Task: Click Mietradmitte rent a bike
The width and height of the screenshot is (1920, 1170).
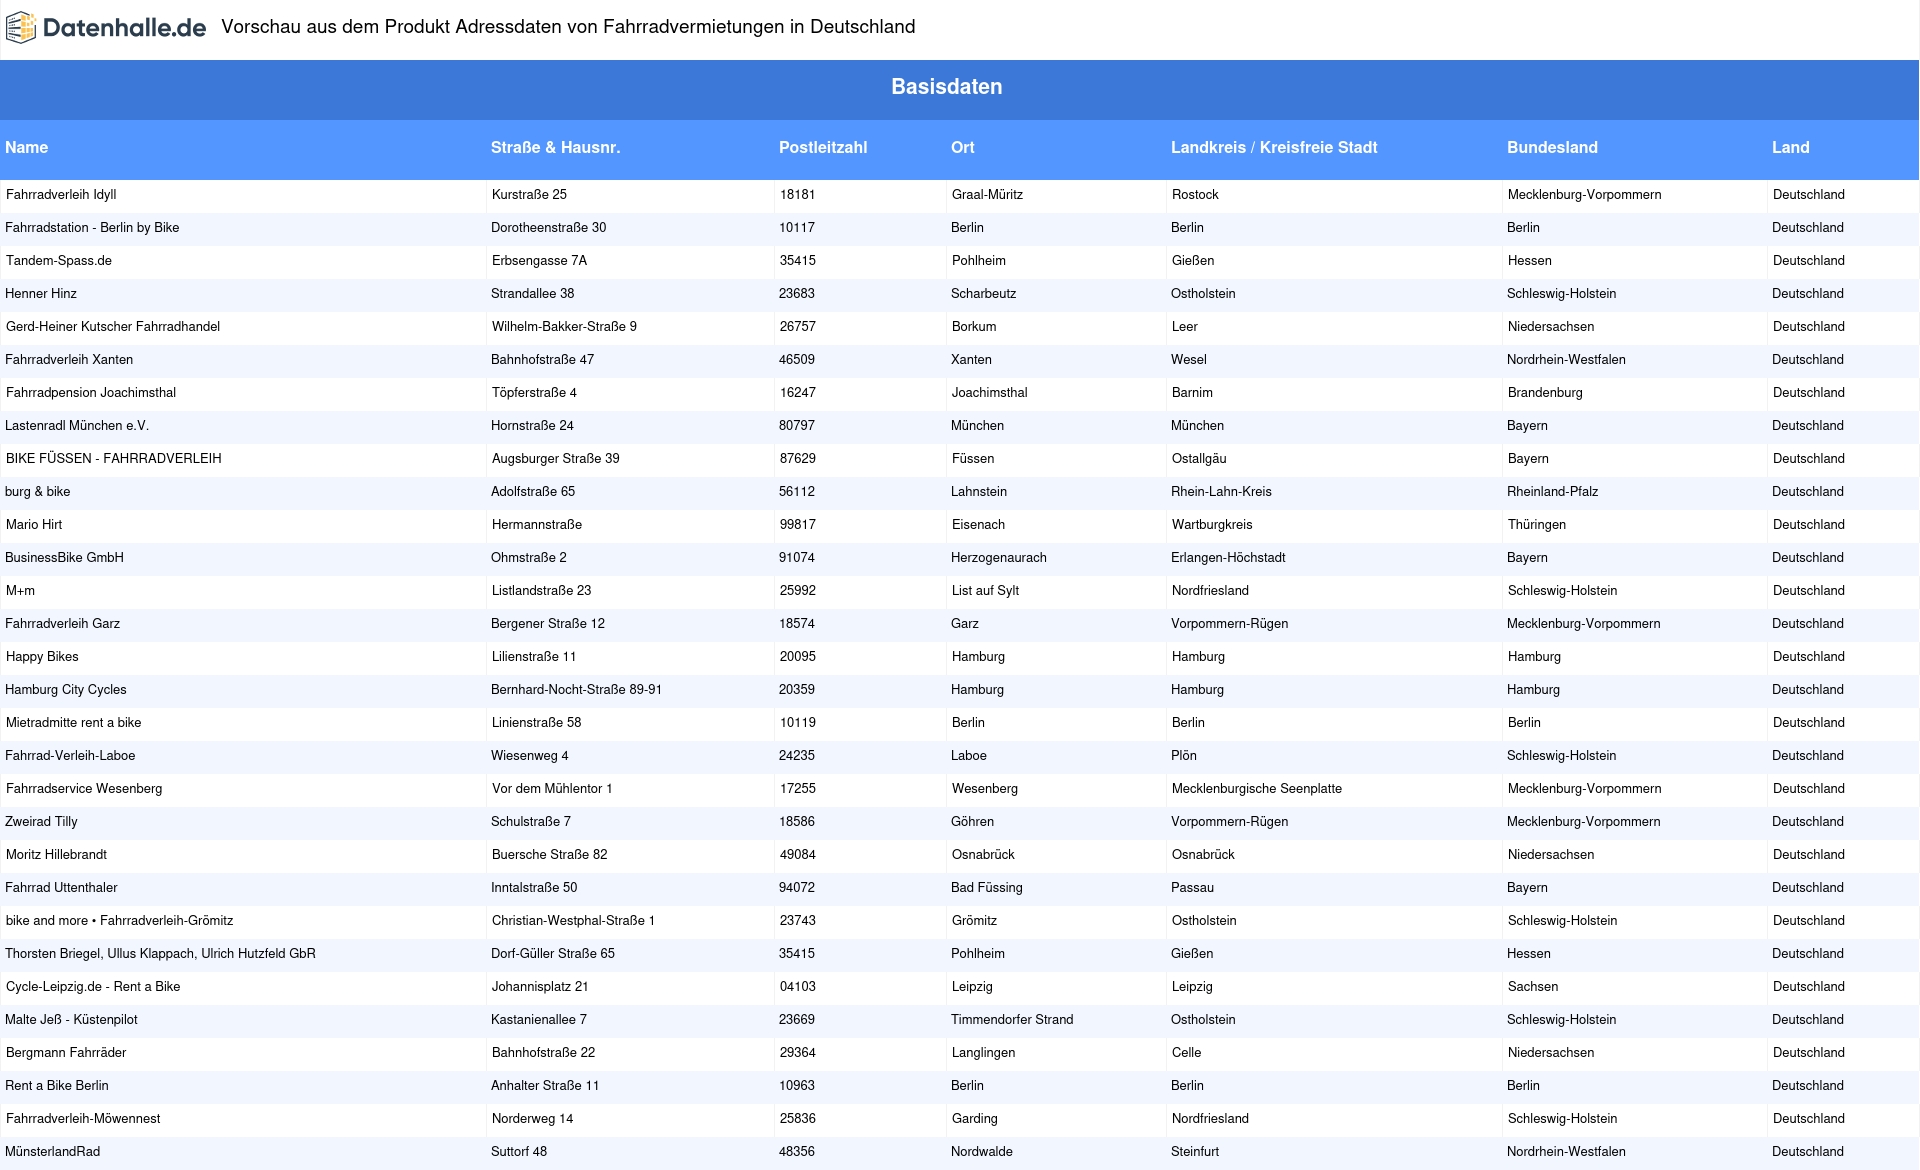Action: tap(74, 723)
